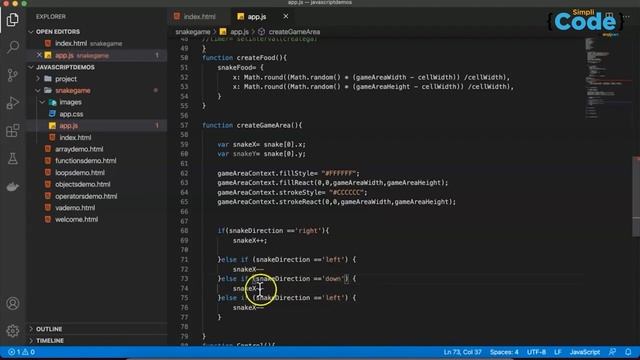Click snakegame in the breadcrumb
The height and width of the screenshot is (360, 640).
[x=193, y=32]
